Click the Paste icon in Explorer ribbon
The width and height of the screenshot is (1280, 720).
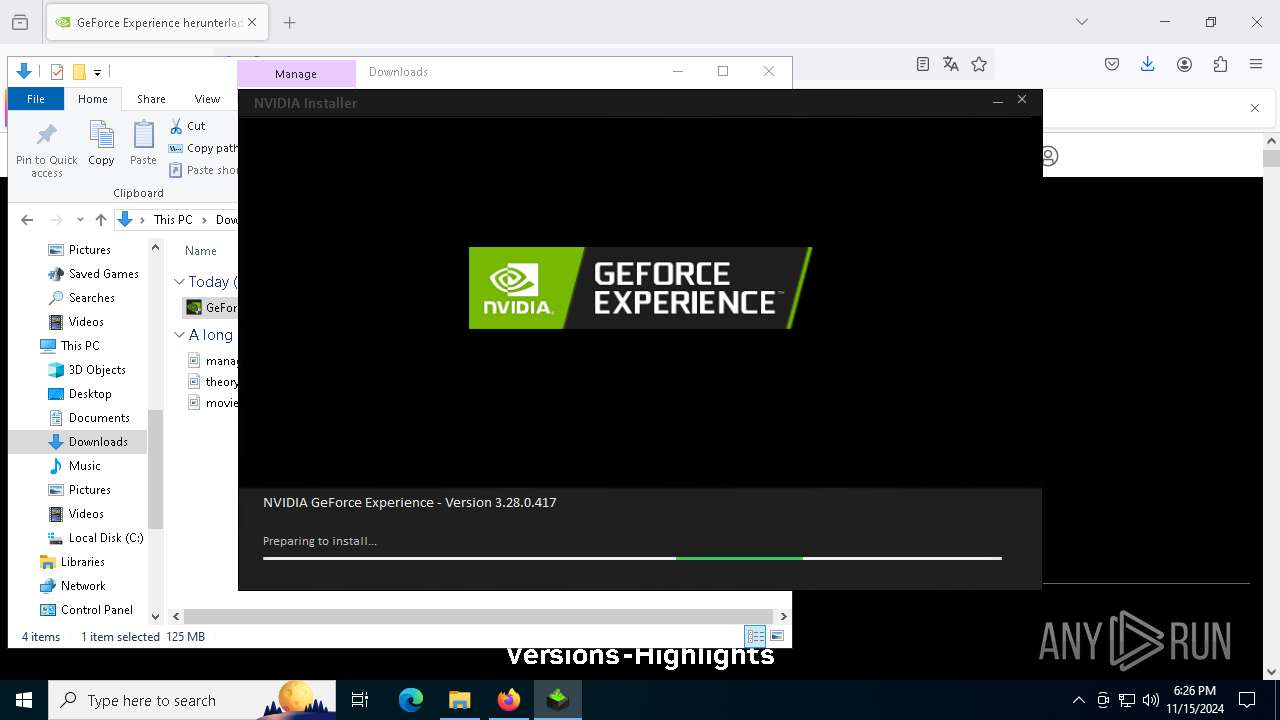143,143
